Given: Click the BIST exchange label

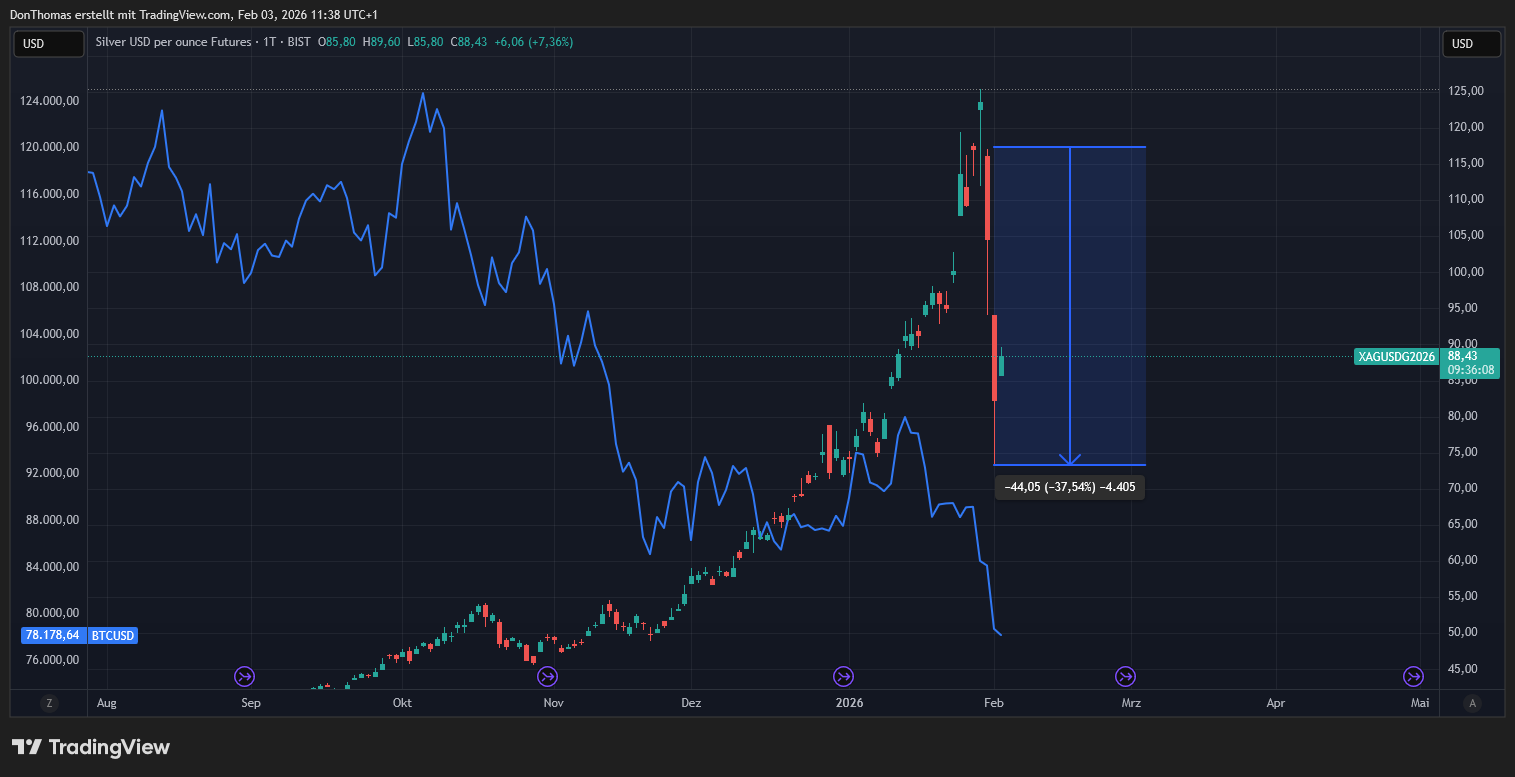Looking at the screenshot, I should (298, 42).
